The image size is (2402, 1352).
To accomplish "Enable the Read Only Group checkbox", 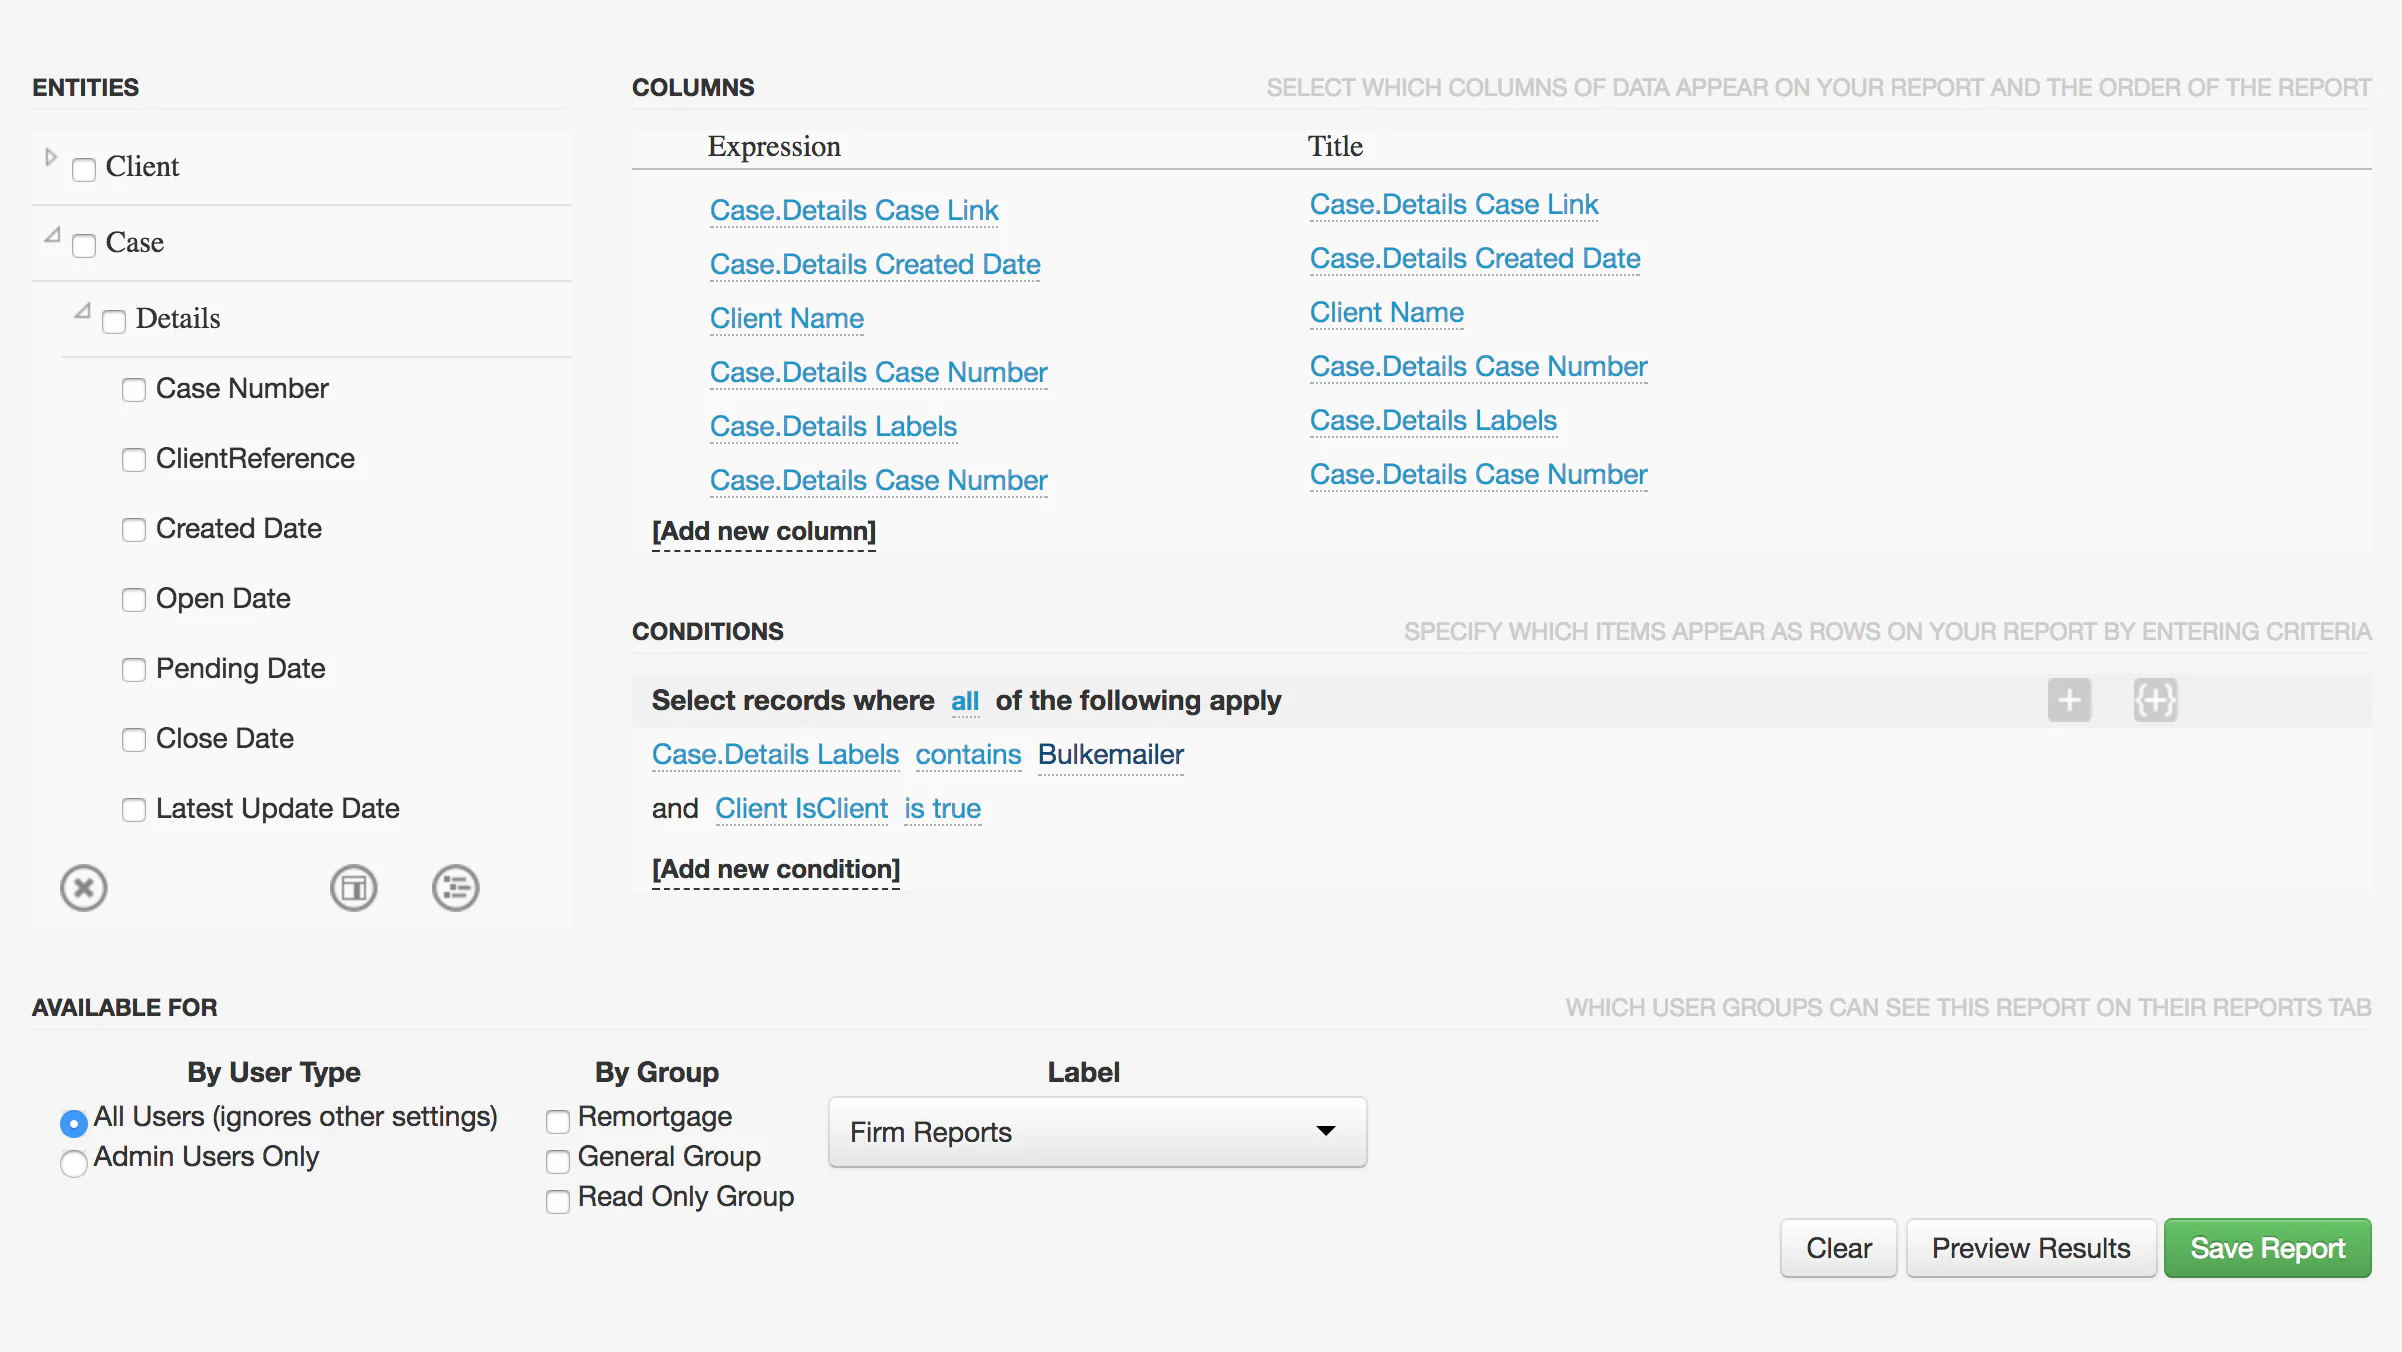I will point(558,1201).
